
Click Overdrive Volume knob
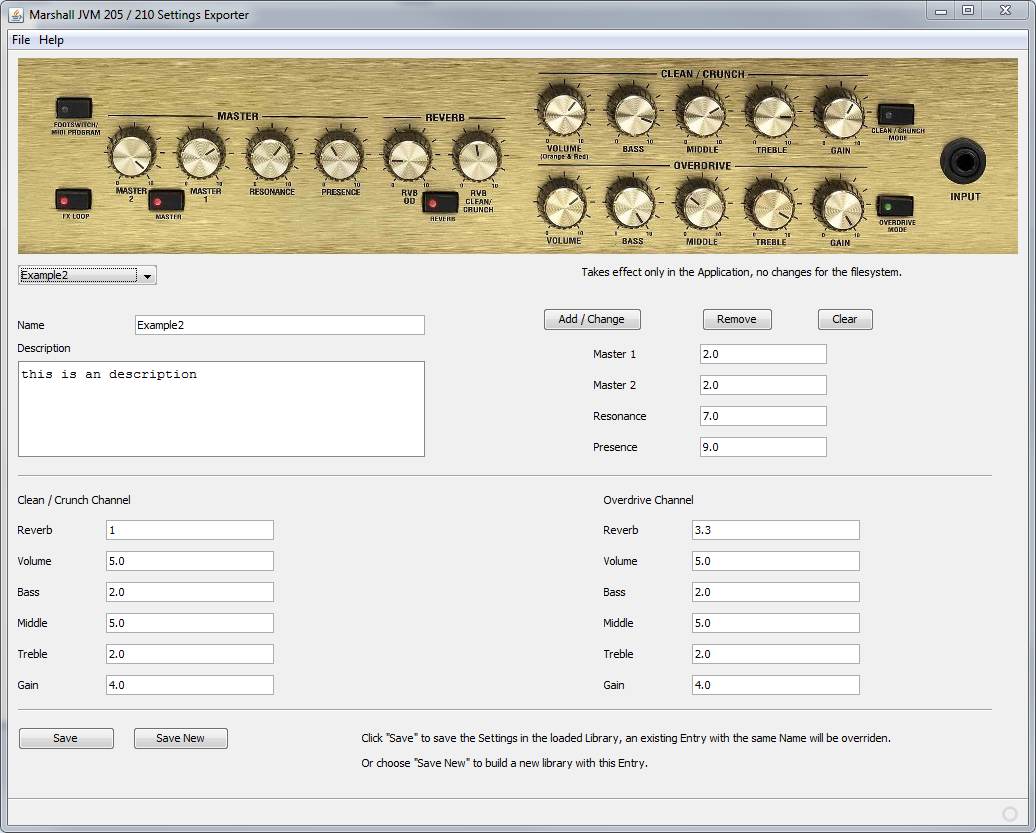(563, 205)
